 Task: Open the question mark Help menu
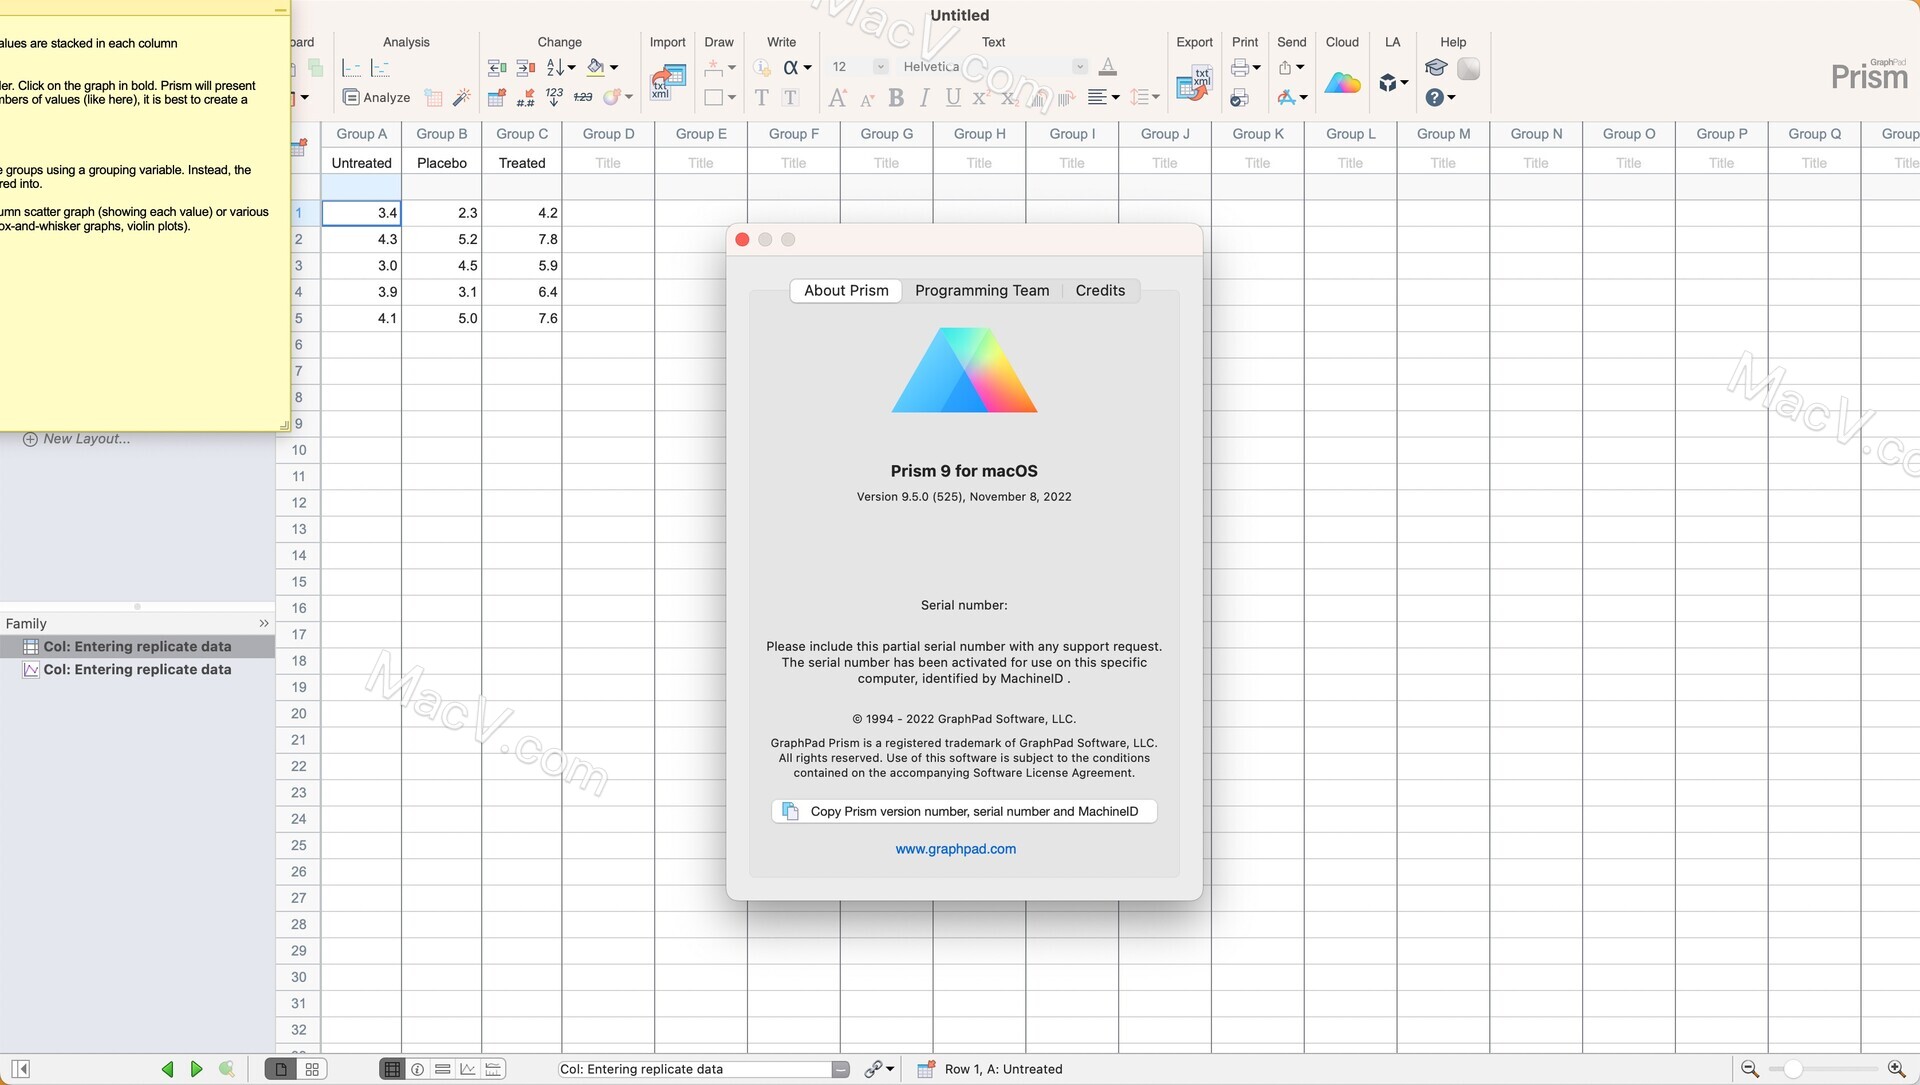pyautogui.click(x=1440, y=97)
